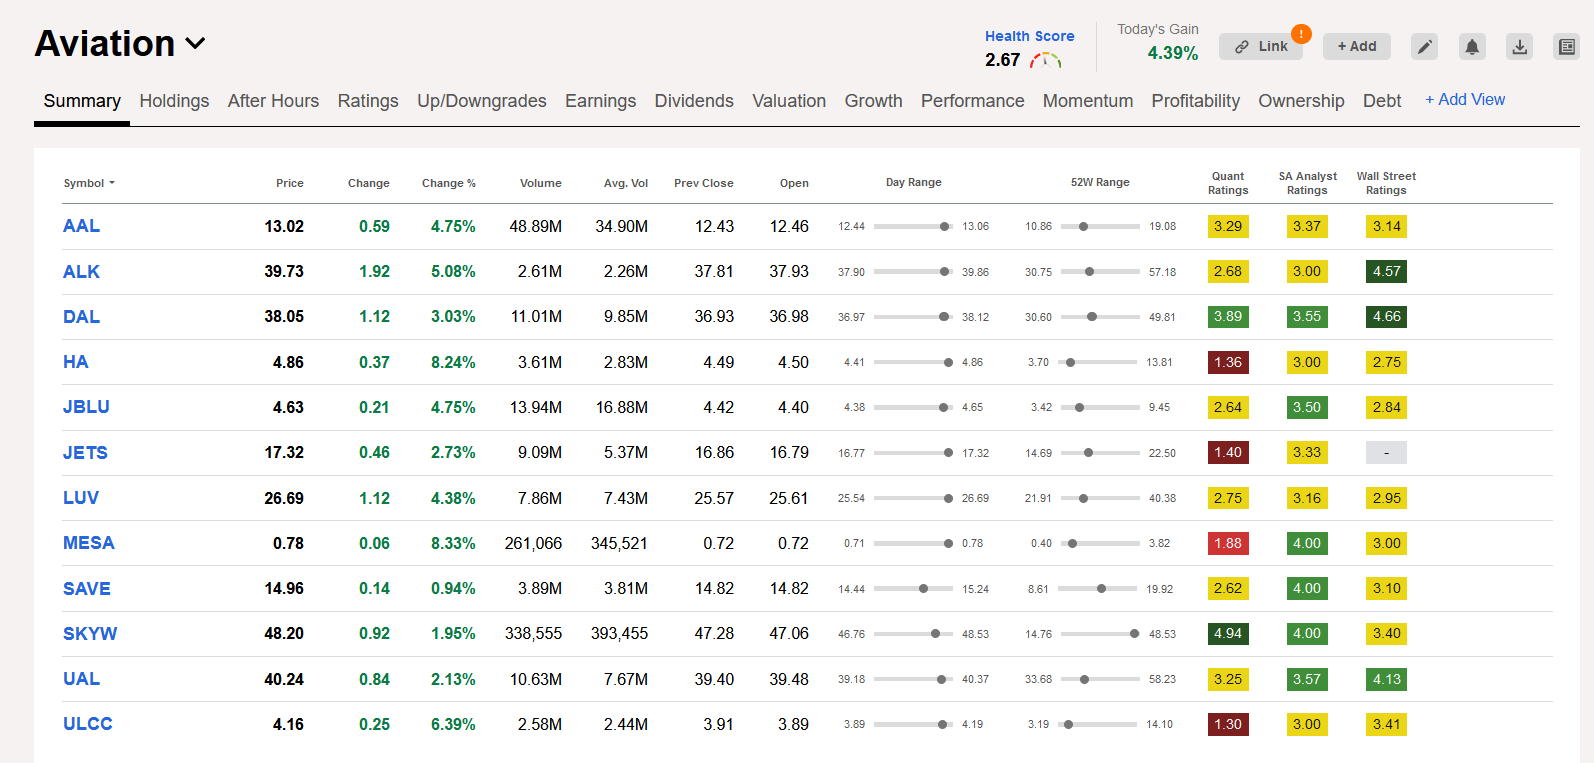1594x763 pixels.
Task: Open the Earnings tab
Action: [x=600, y=101]
